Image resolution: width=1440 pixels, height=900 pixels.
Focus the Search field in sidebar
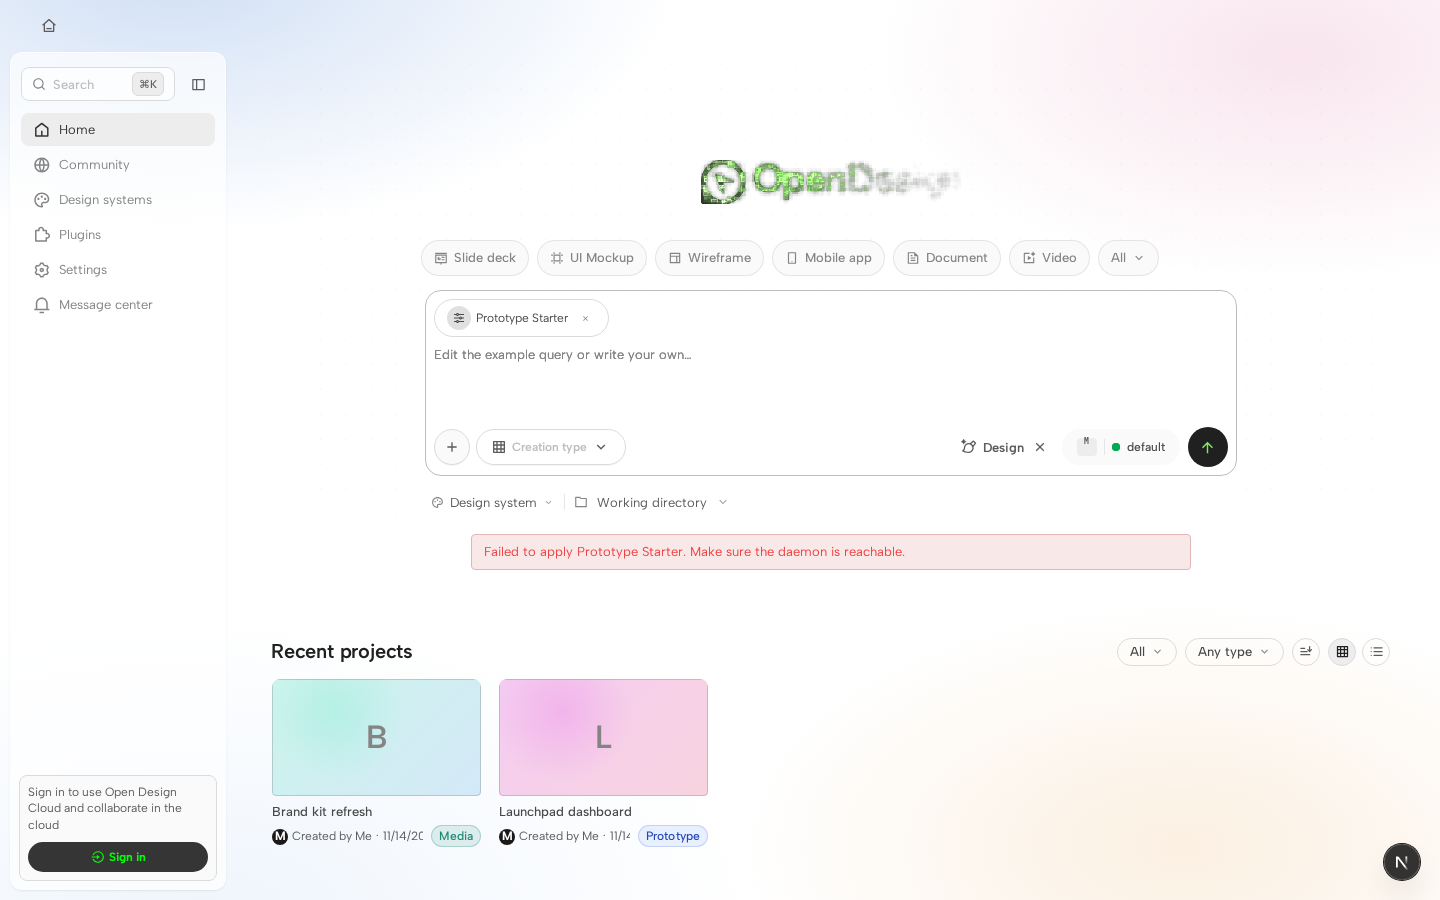coord(98,84)
